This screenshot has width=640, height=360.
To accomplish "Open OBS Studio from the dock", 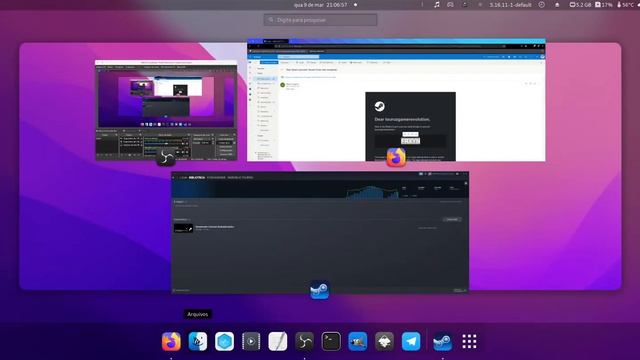I will 304,341.
